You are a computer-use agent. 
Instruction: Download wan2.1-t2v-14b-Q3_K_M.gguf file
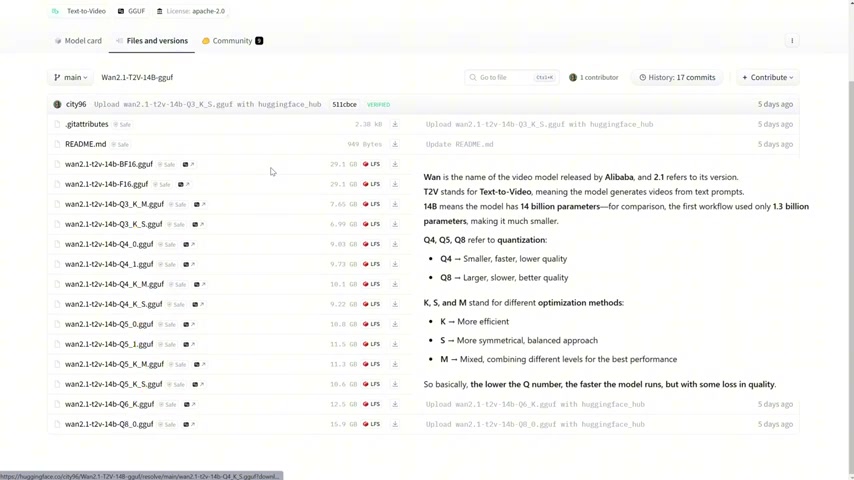pyautogui.click(x=395, y=204)
